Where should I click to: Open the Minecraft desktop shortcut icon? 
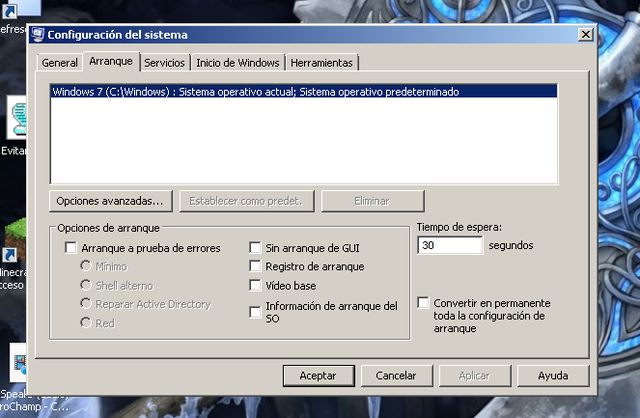16,240
